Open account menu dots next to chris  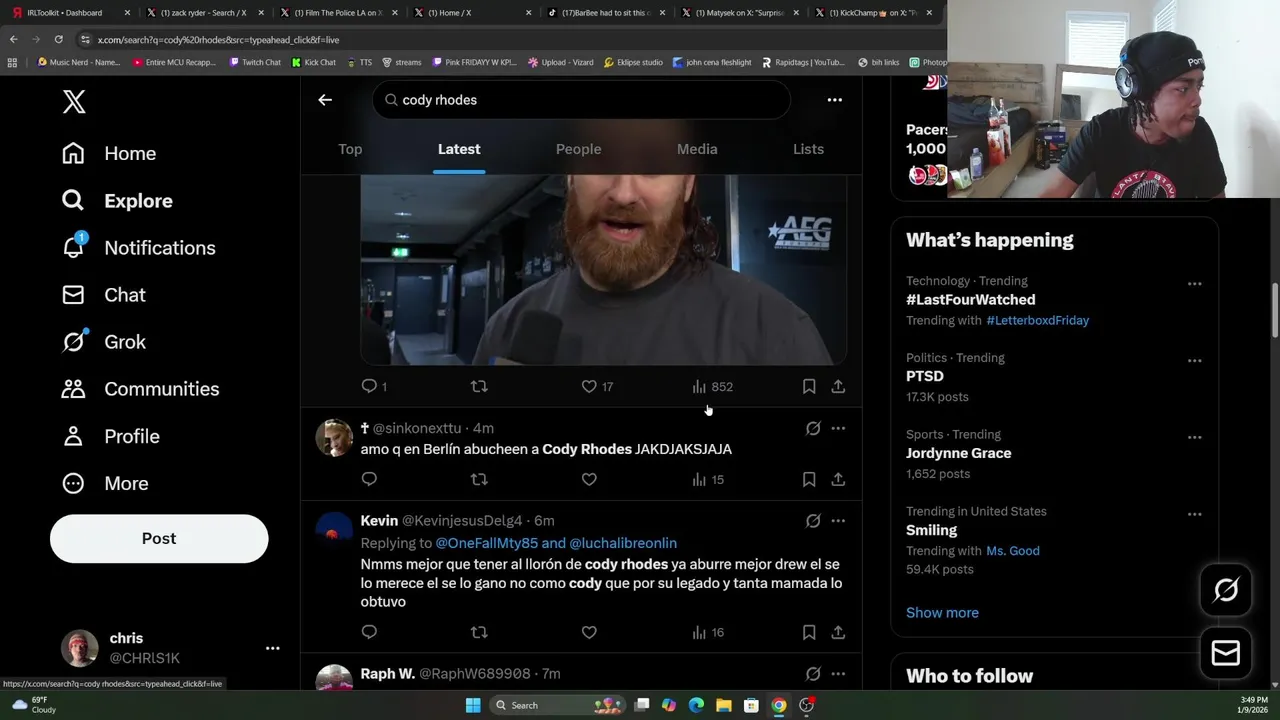point(272,648)
